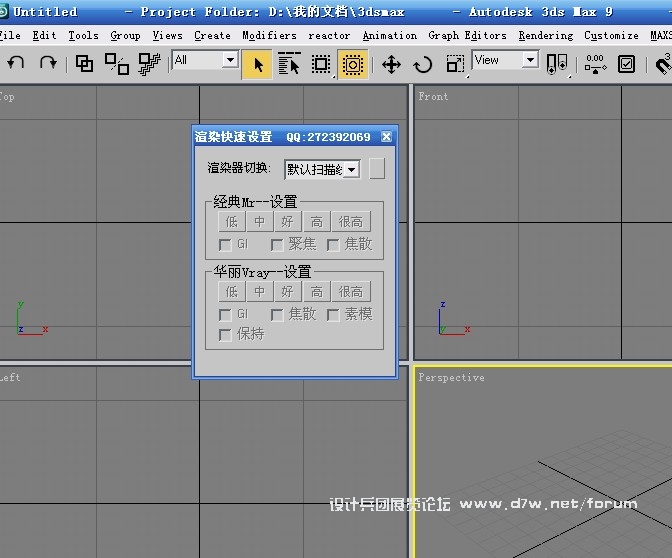The height and width of the screenshot is (558, 672).
Task: Click the 低 button in 华丽Vray设置
Action: coord(231,292)
